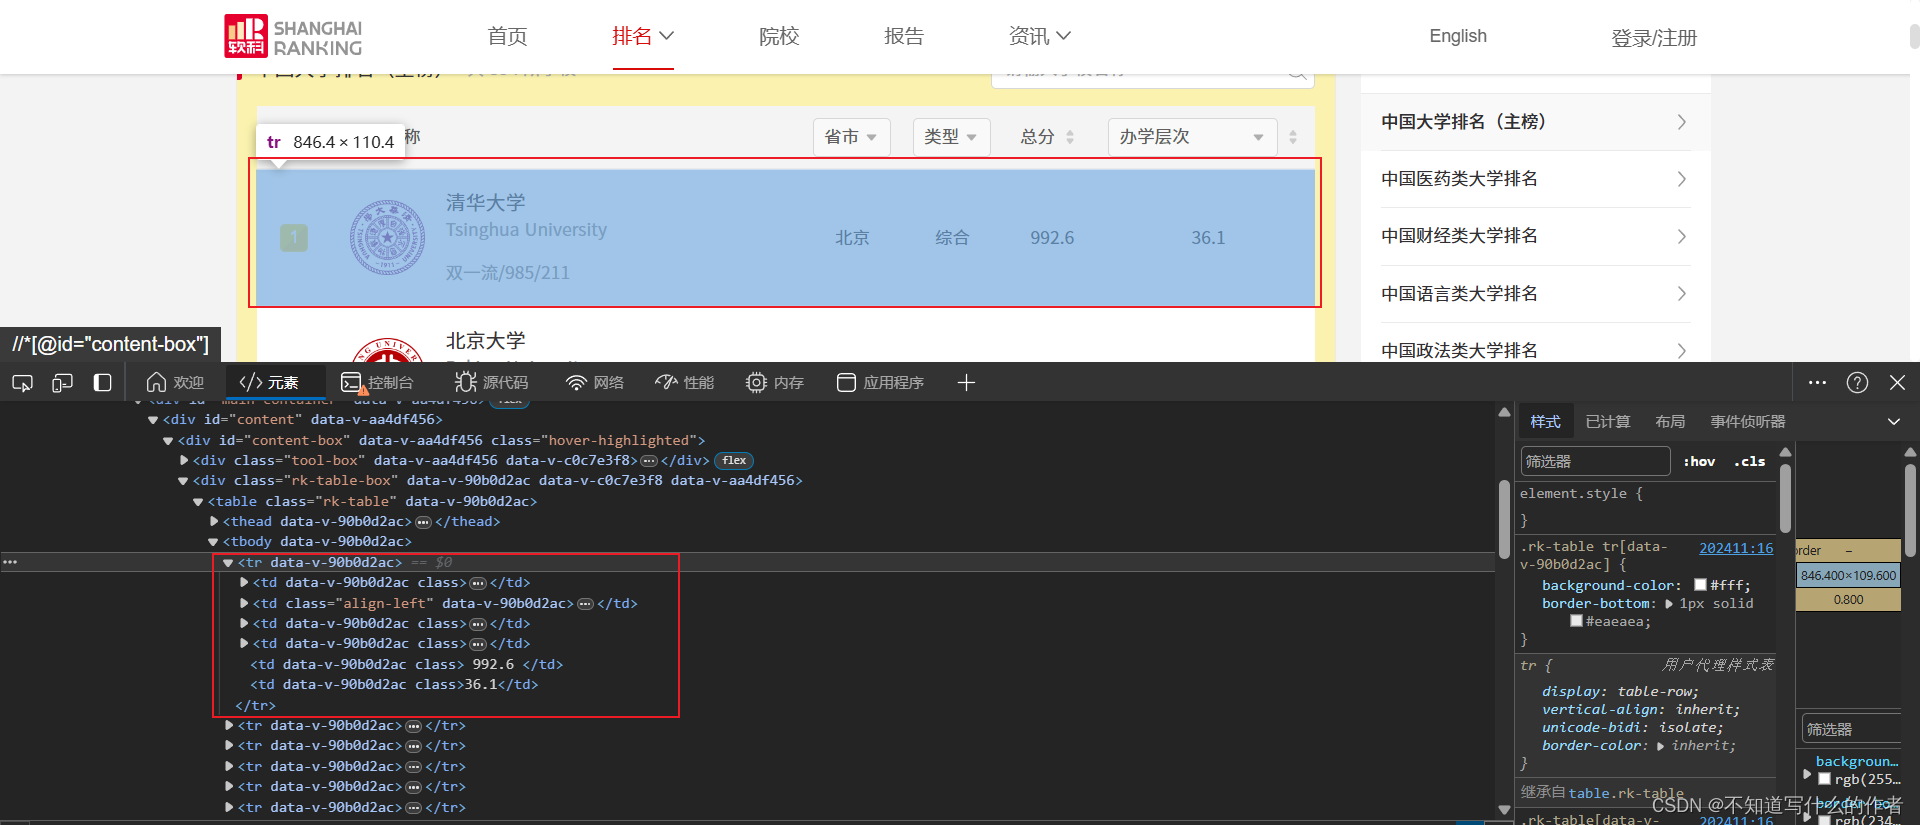Viewport: 1920px width, 825px height.
Task: Open the 源代码 sources tab
Action: 491,383
